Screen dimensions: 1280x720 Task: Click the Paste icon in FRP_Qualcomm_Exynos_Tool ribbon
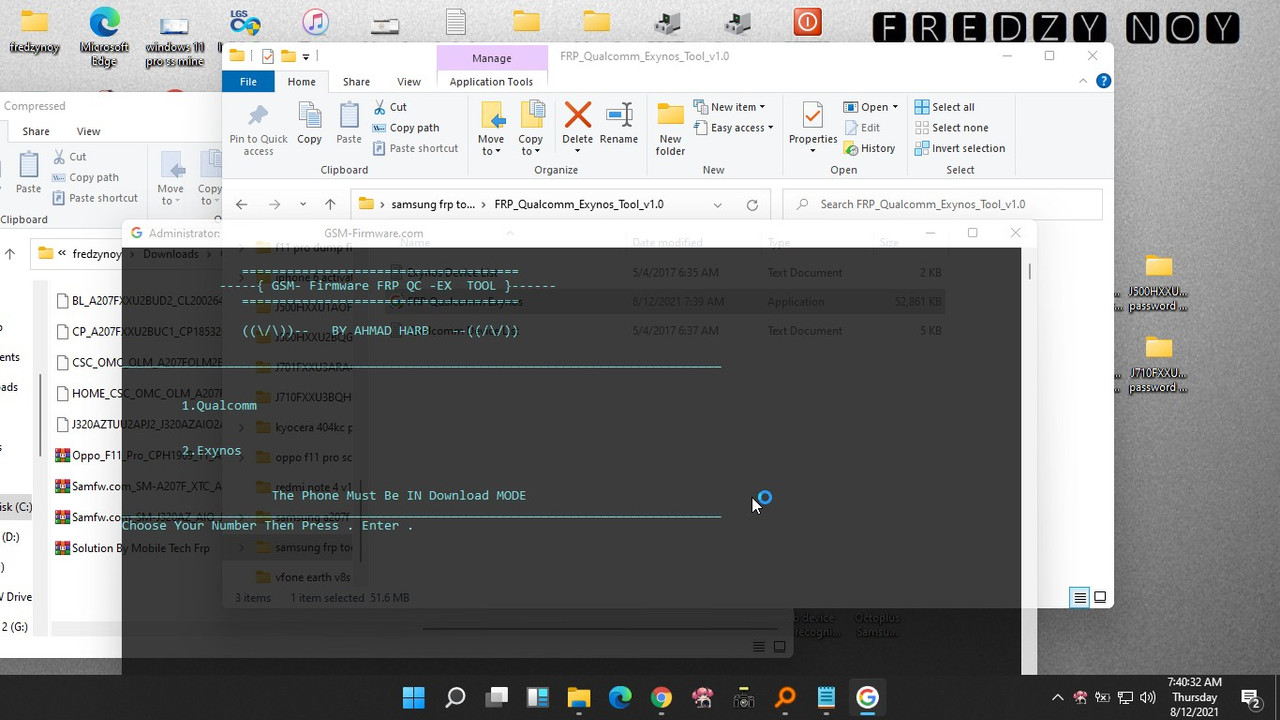point(349,124)
